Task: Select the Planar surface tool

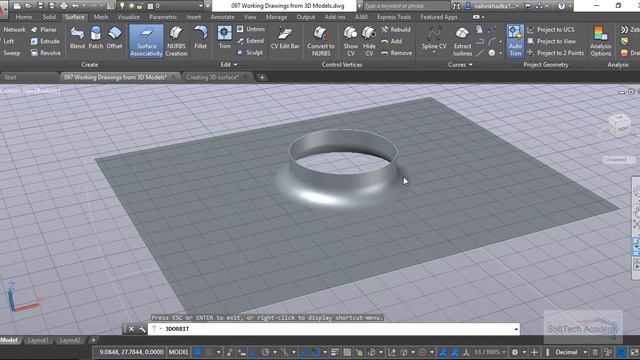Action: click(44, 30)
